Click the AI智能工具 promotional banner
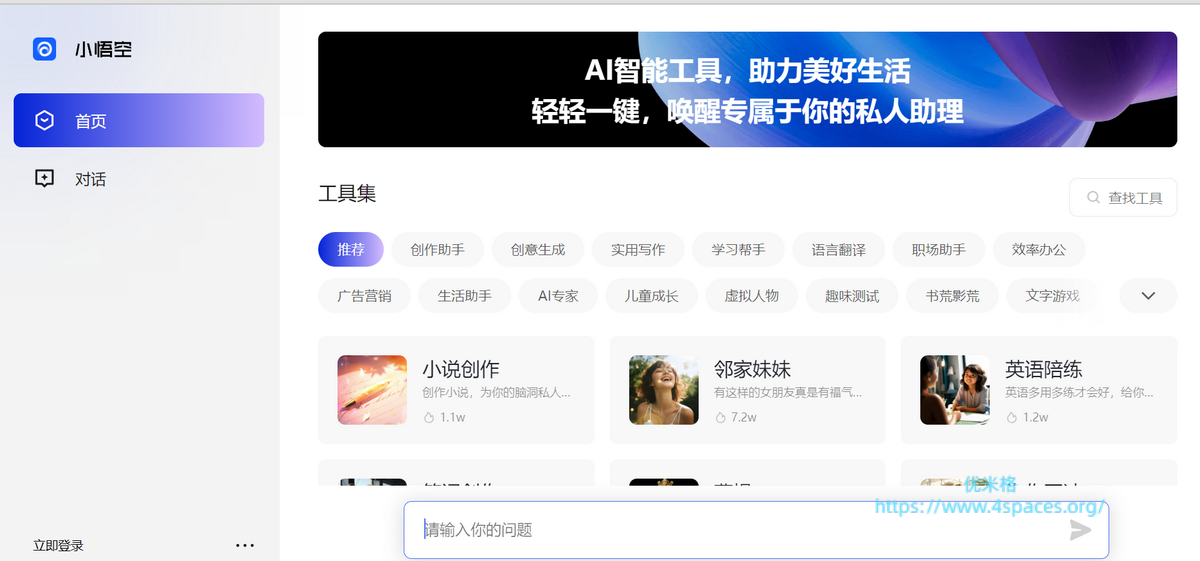This screenshot has height=561, width=1200. click(747, 90)
